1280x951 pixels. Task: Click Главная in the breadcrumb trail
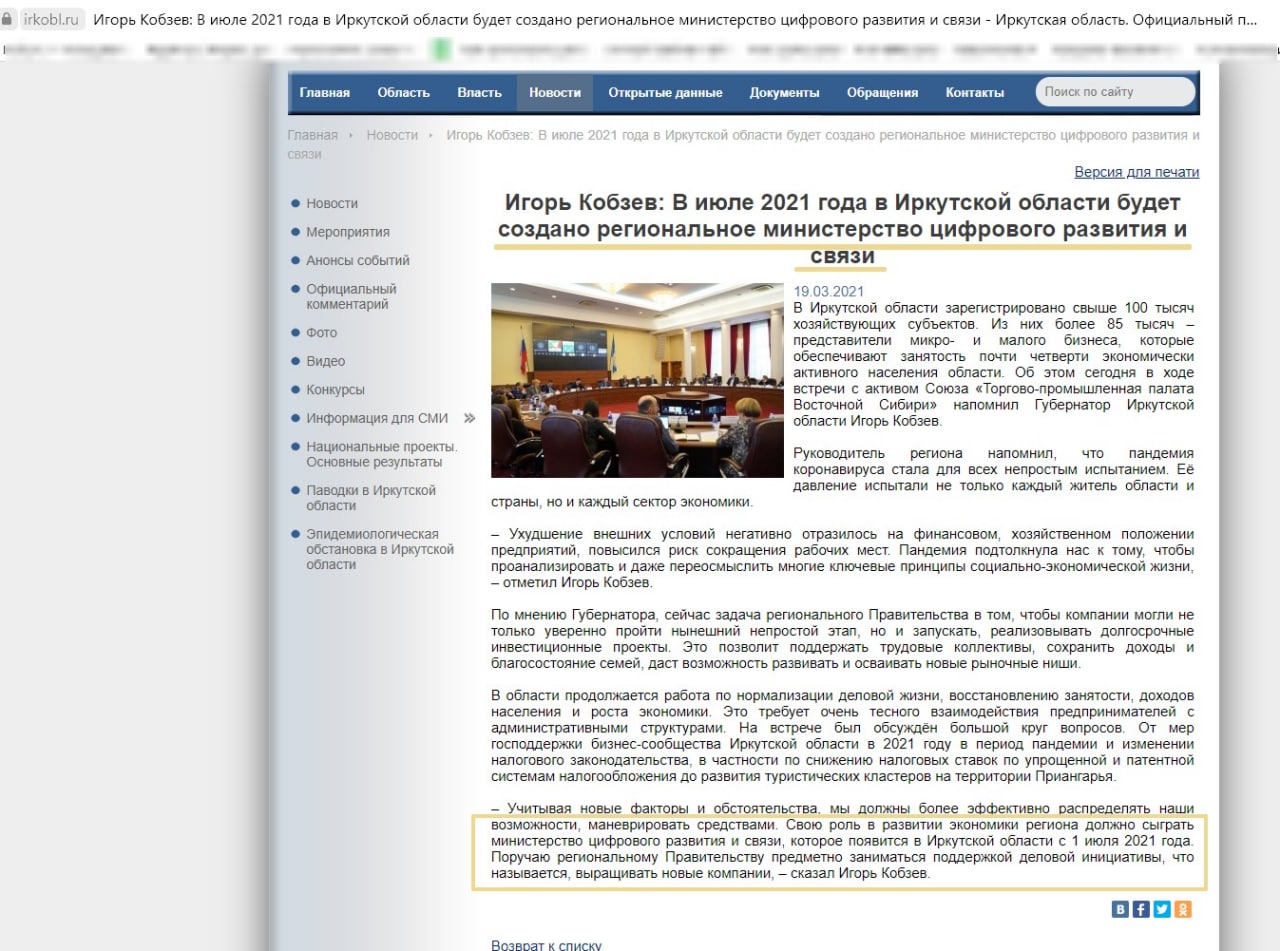(313, 135)
